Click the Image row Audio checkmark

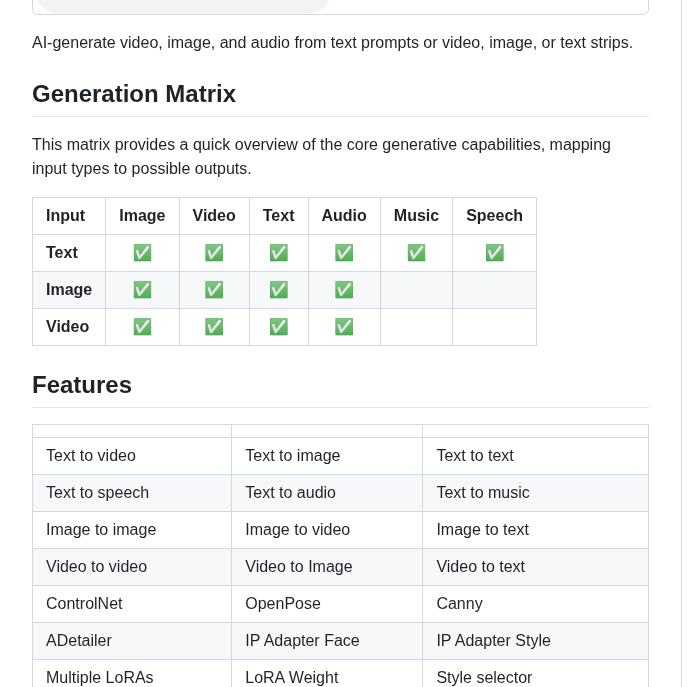pos(344,290)
